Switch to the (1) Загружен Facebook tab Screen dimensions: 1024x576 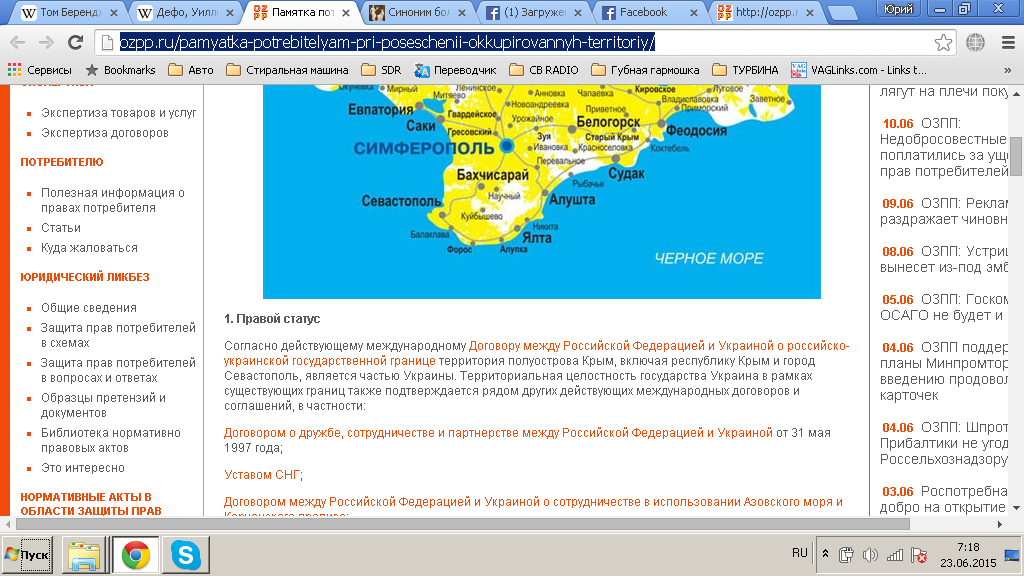[x=534, y=12]
